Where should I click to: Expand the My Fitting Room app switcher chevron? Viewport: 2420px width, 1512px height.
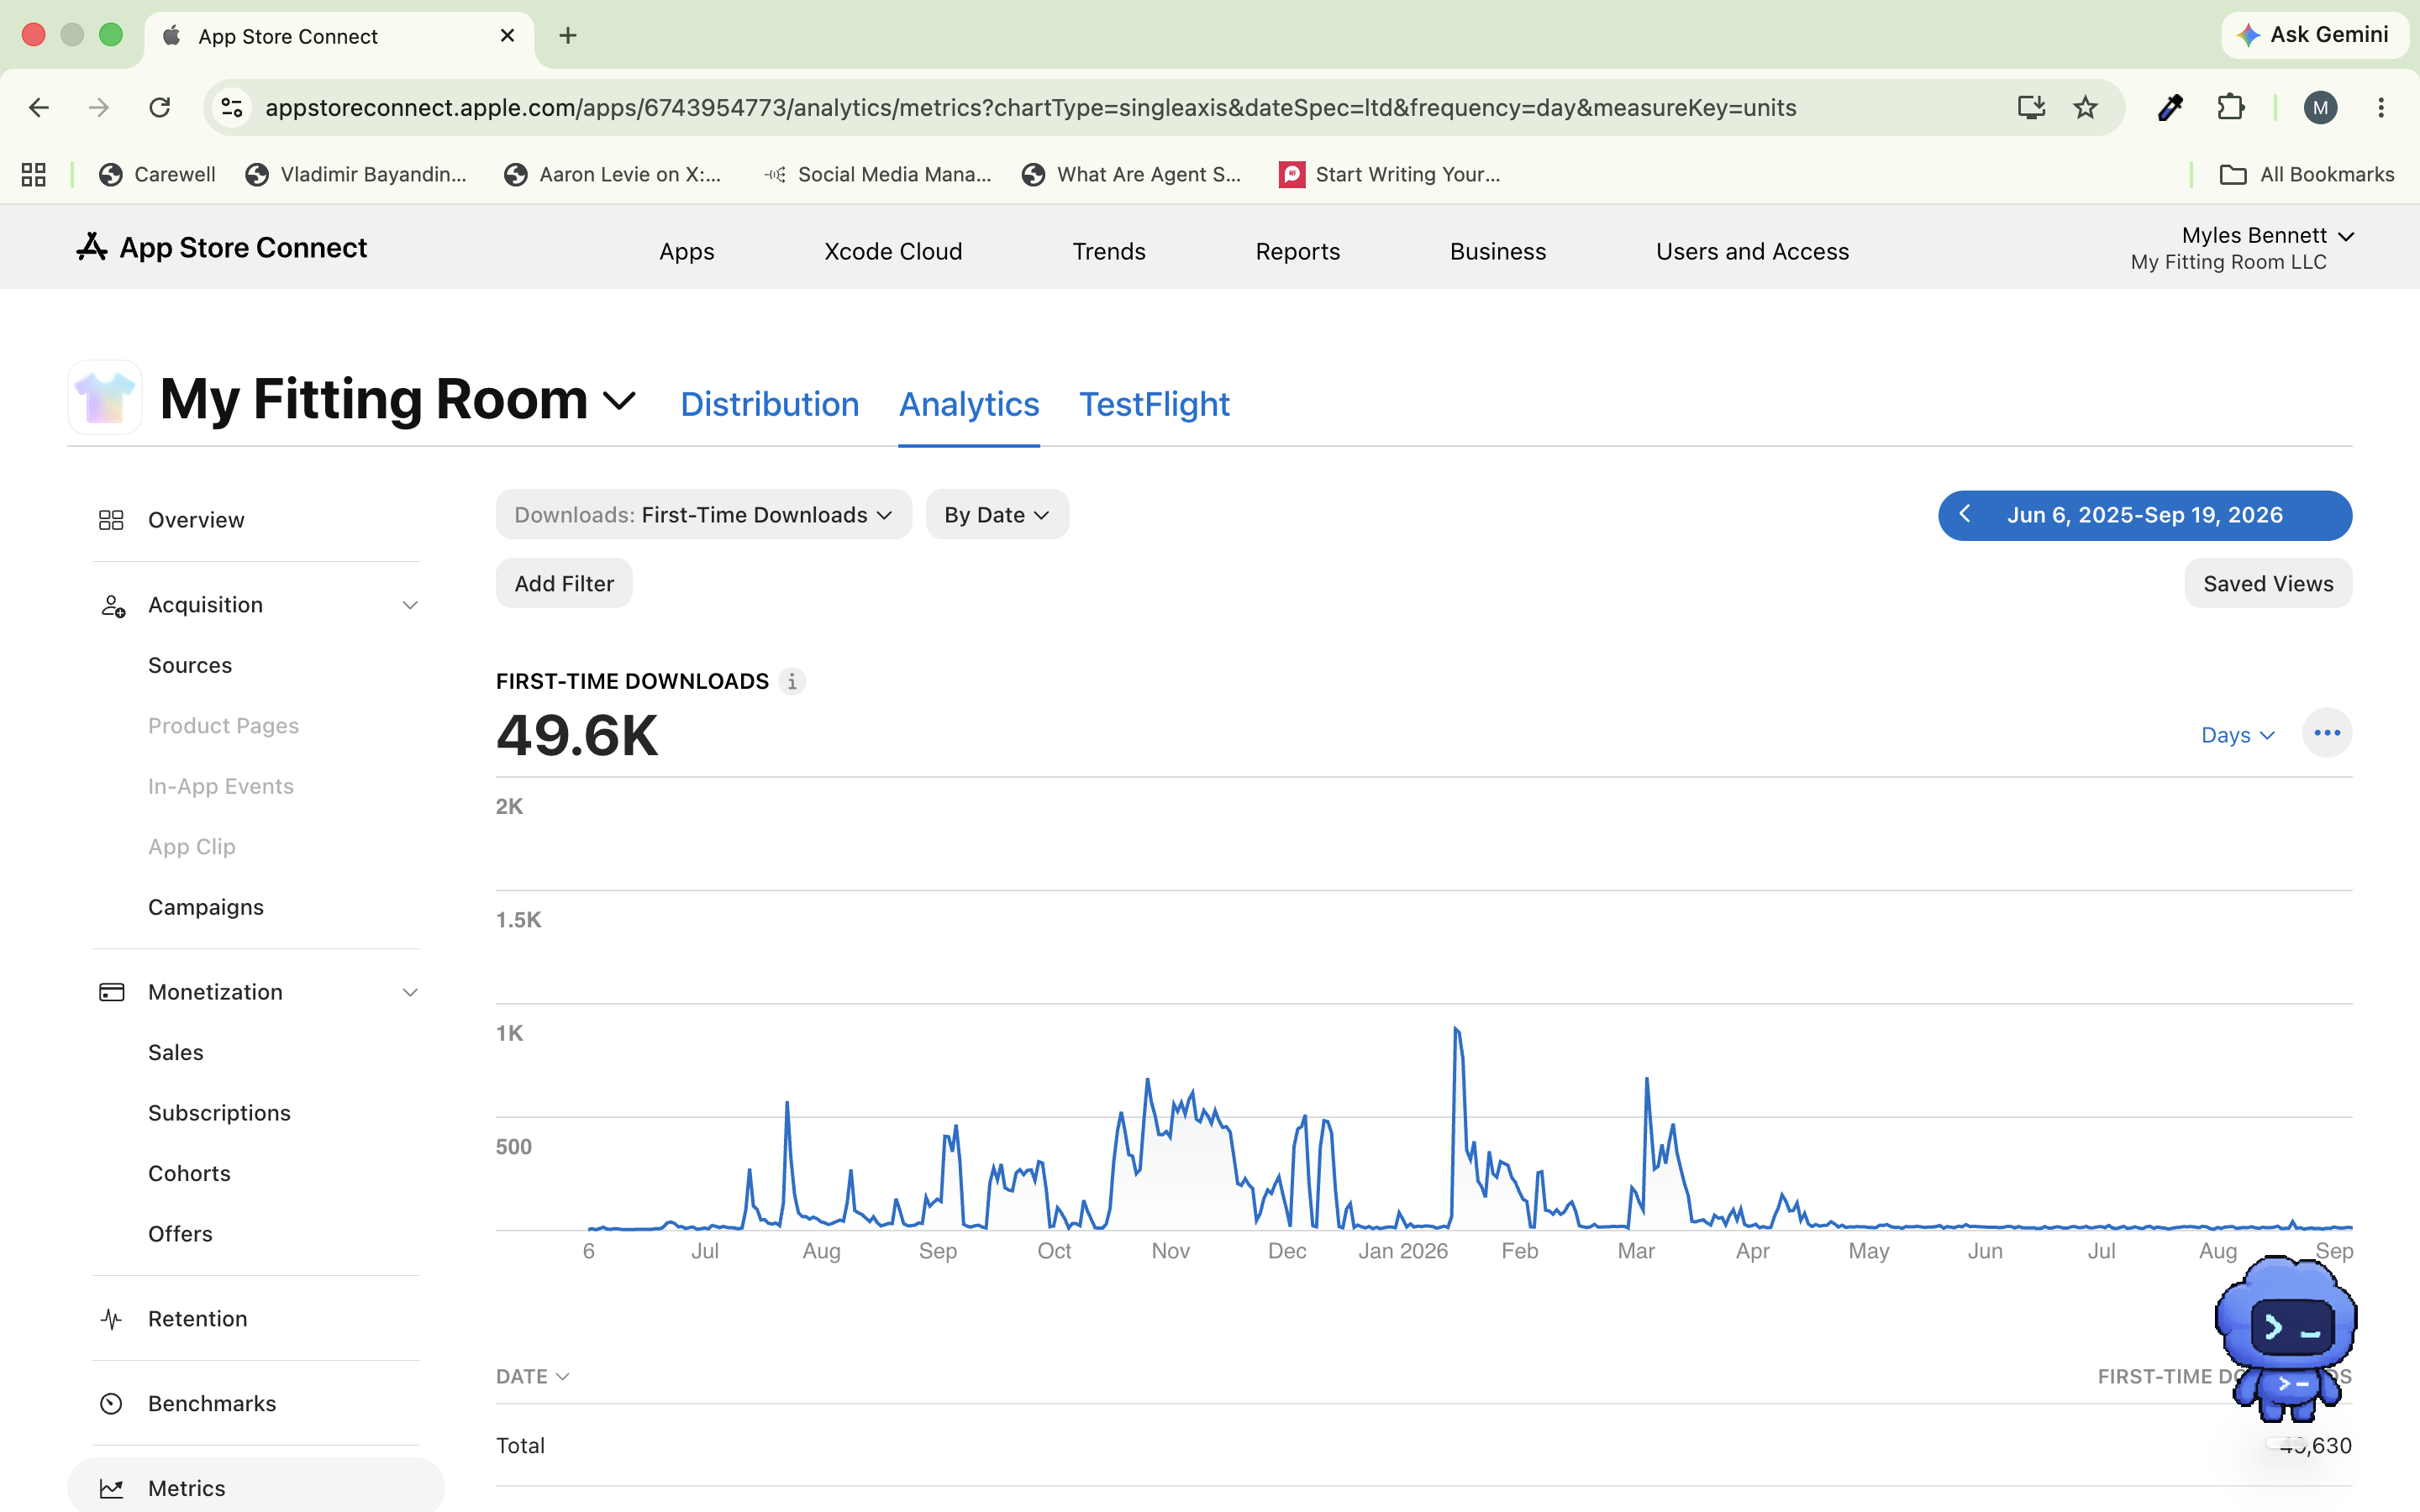pos(619,402)
